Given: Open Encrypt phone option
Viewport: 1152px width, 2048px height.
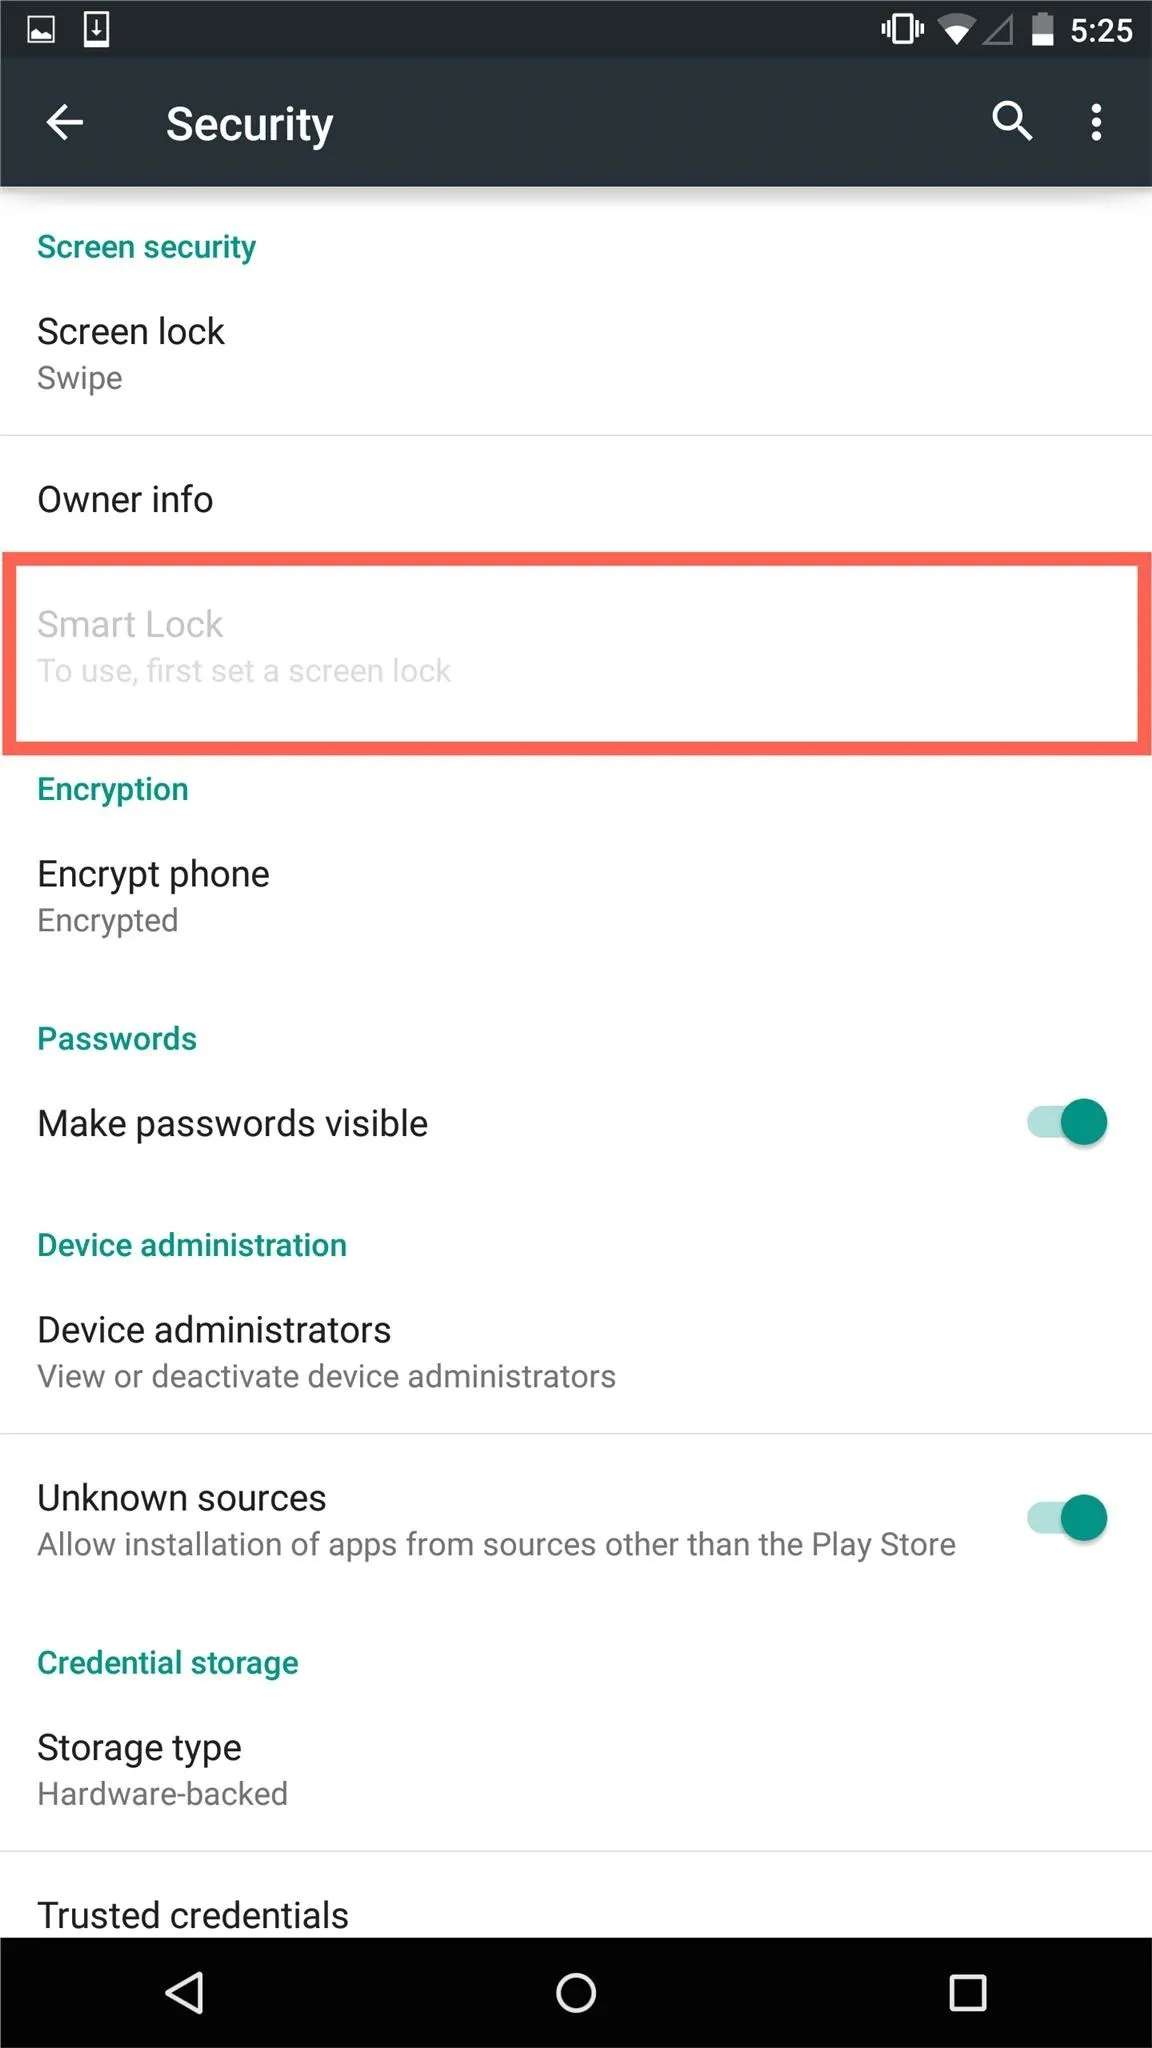Looking at the screenshot, I should 576,896.
